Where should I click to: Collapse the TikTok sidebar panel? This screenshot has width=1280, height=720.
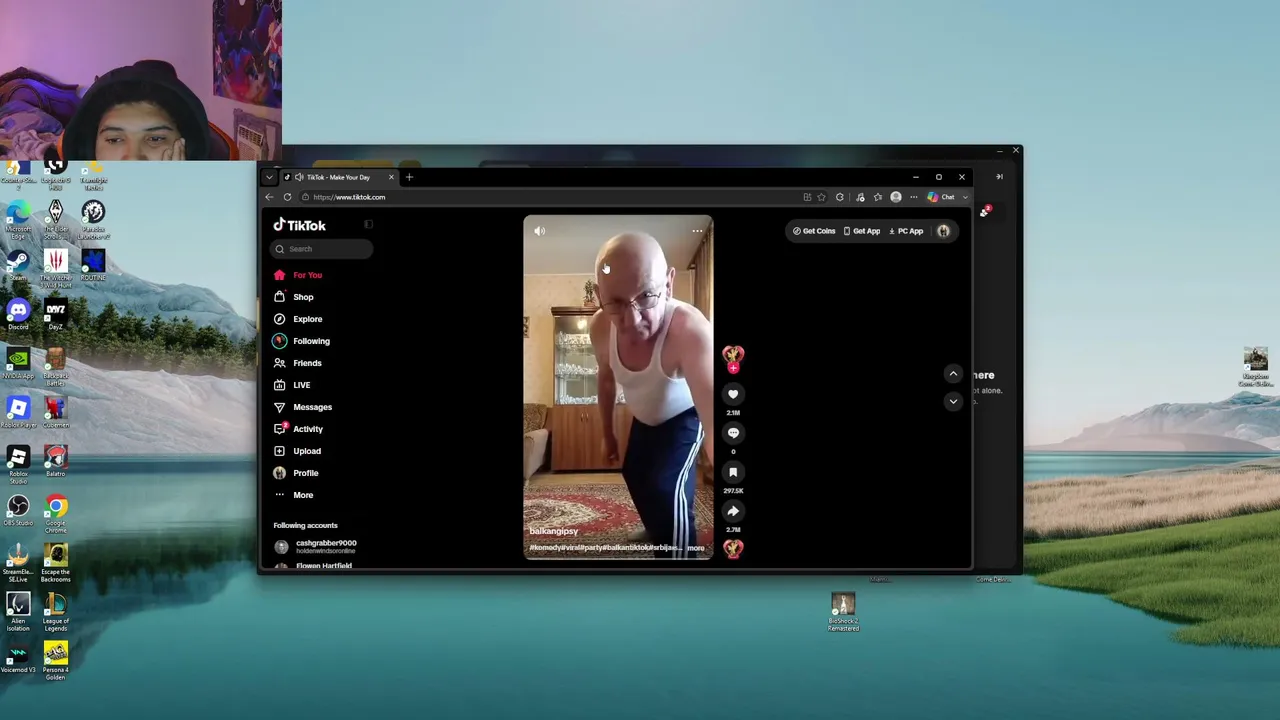point(368,225)
